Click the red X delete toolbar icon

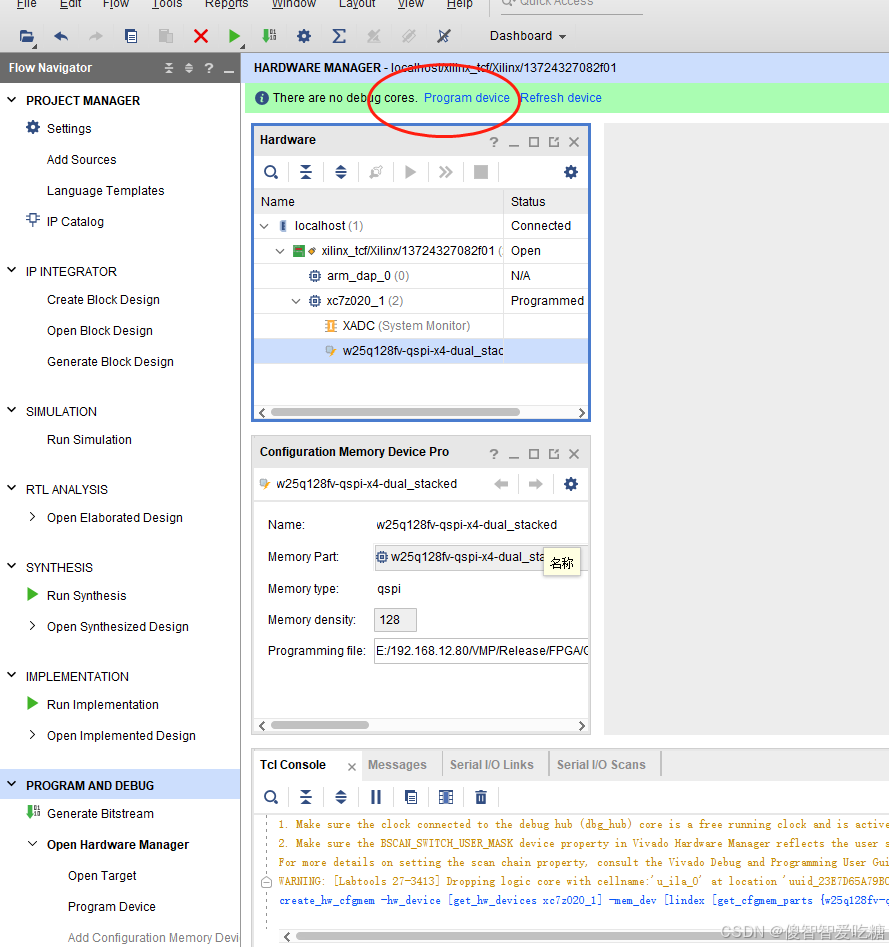(x=201, y=36)
